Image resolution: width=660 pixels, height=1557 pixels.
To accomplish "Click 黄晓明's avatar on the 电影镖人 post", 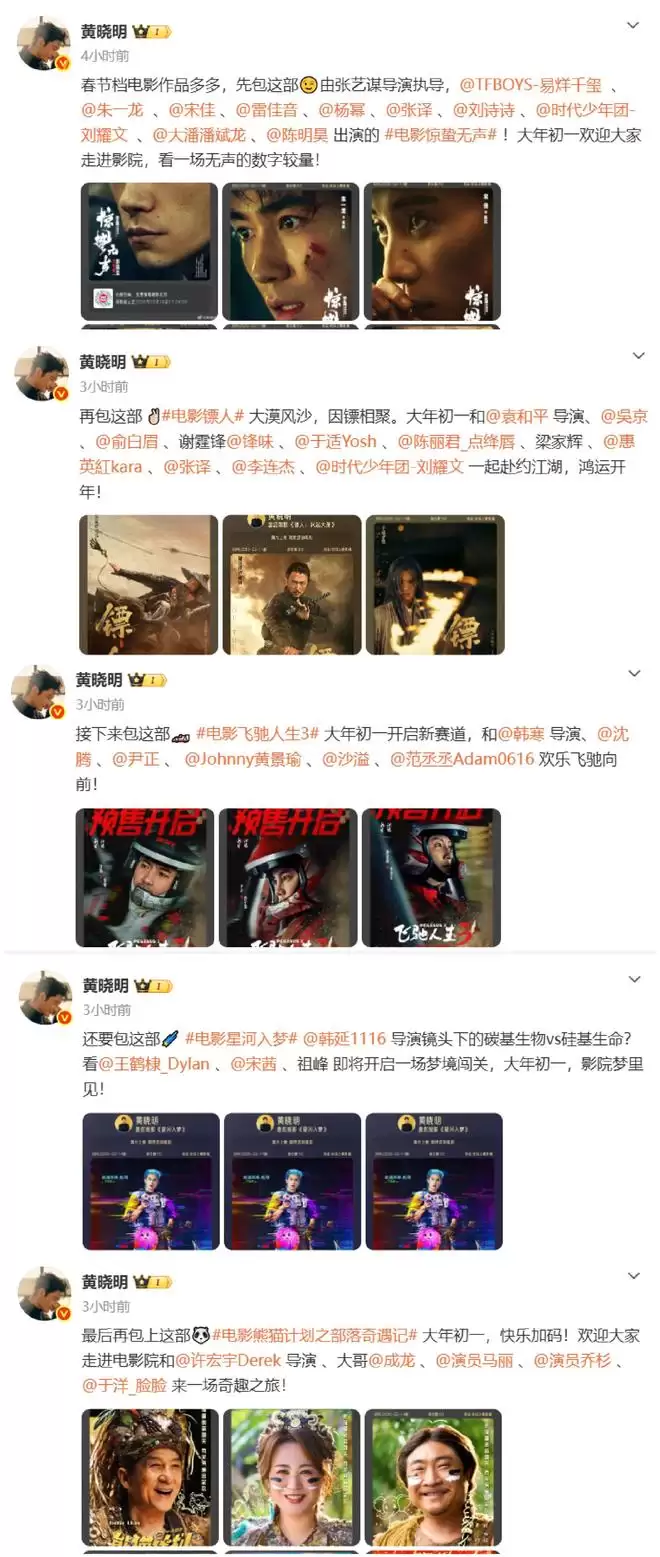I will click(x=42, y=374).
